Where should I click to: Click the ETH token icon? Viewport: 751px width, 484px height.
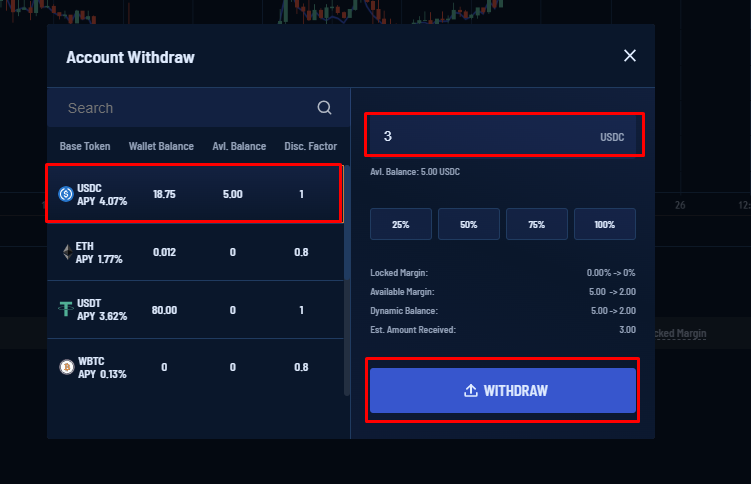click(66, 252)
